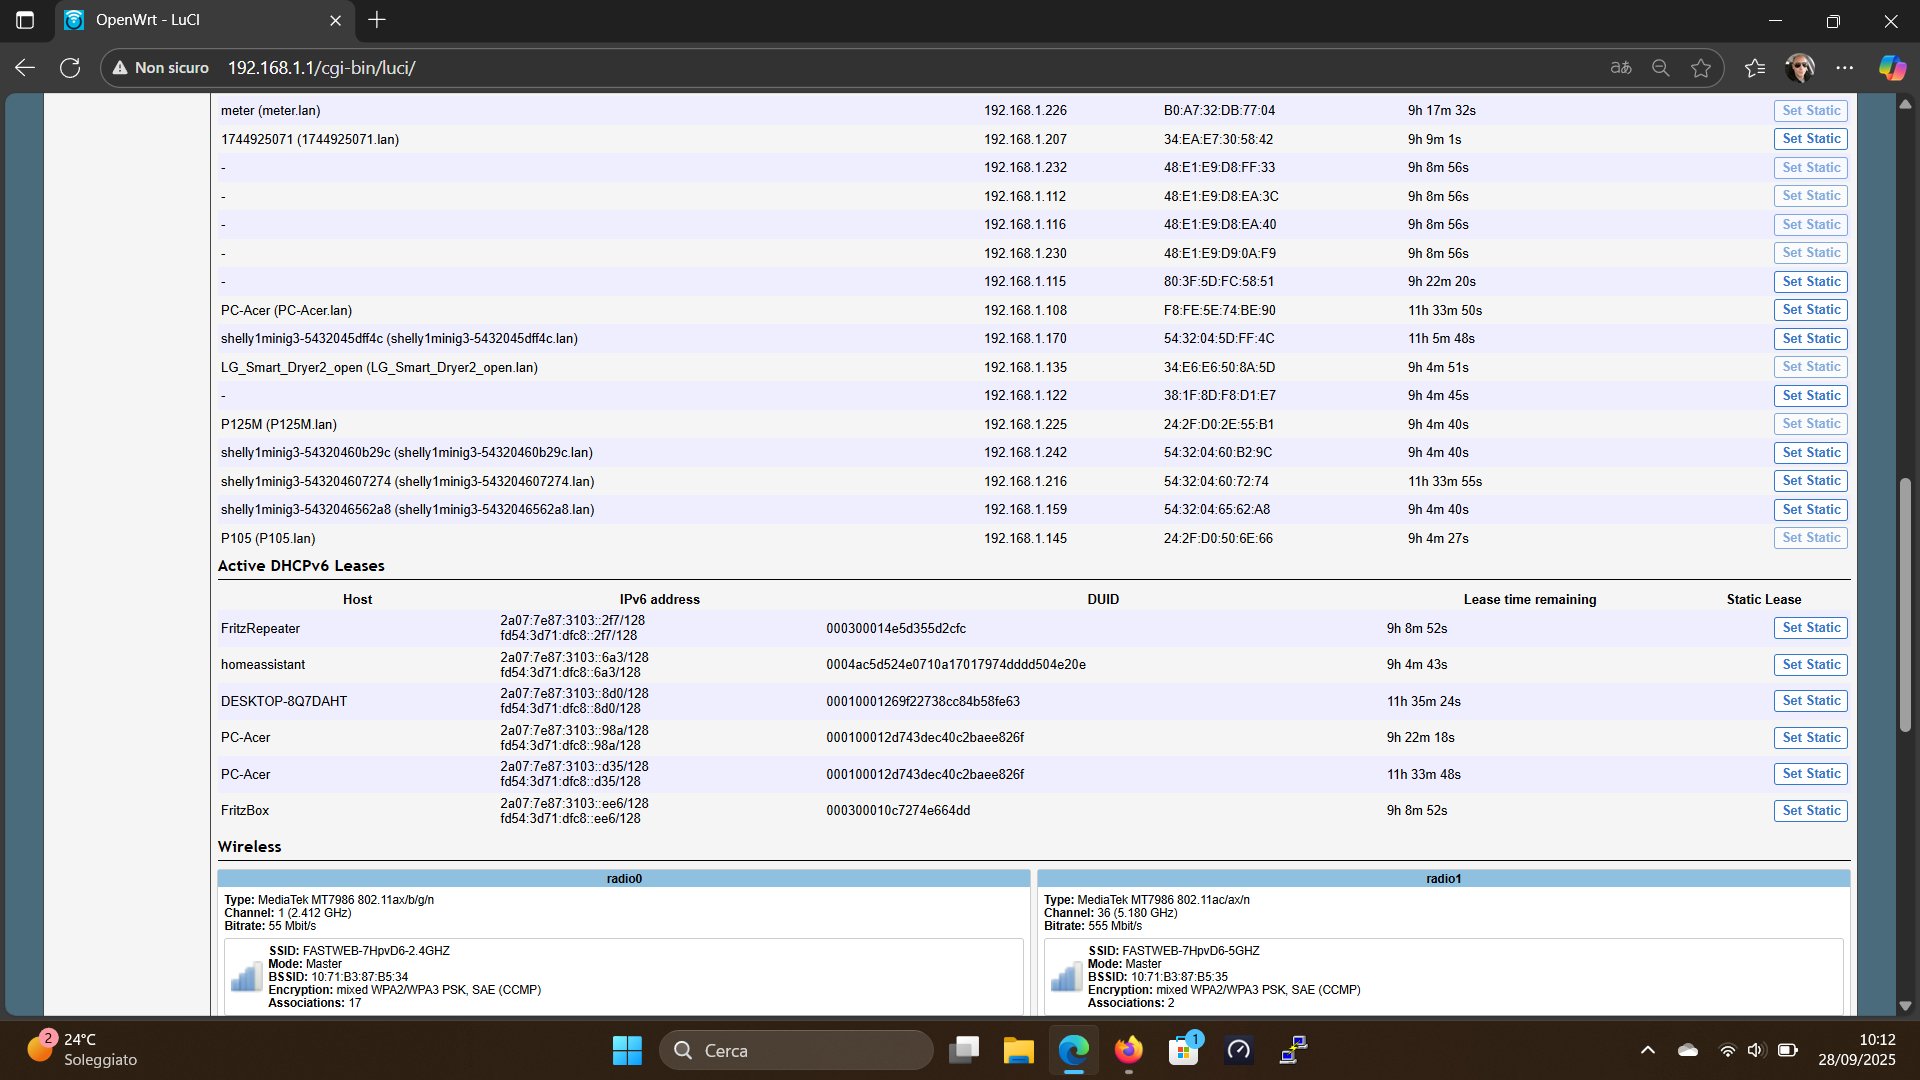Open the favorites list icon
1920x1080 pixels.
pyautogui.click(x=1754, y=68)
